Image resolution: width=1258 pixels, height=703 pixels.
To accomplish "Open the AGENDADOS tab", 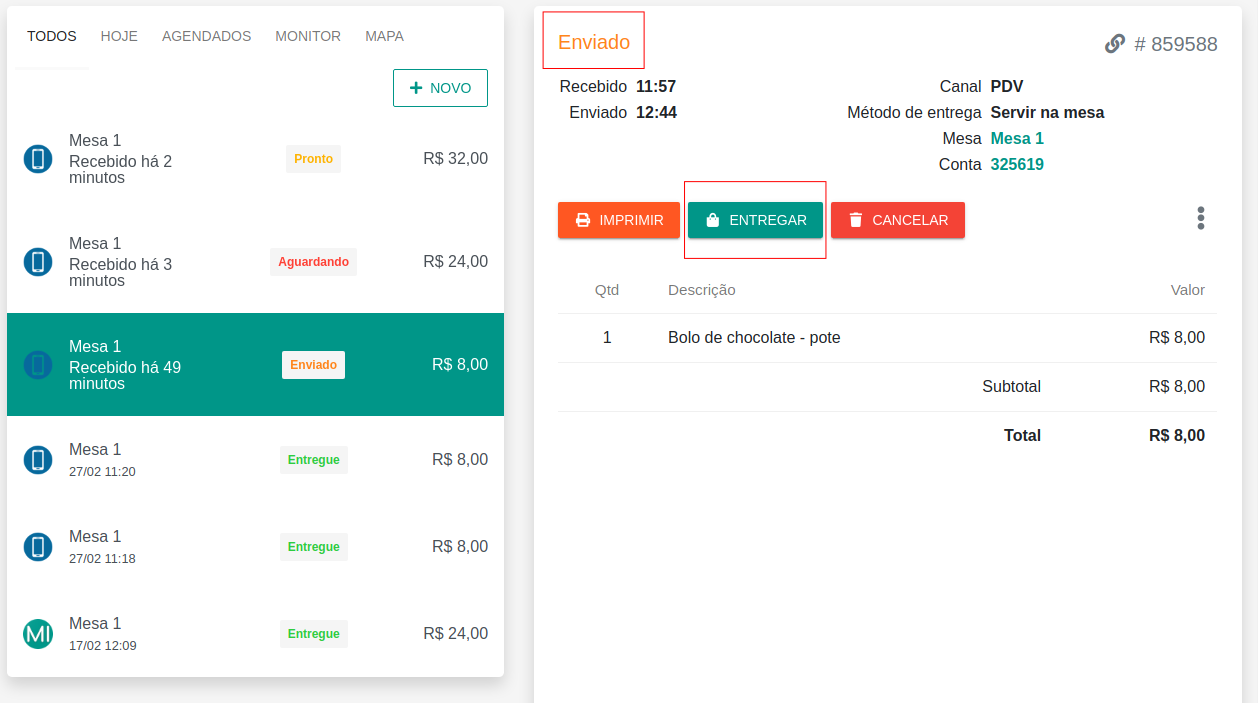I will pyautogui.click(x=206, y=36).
